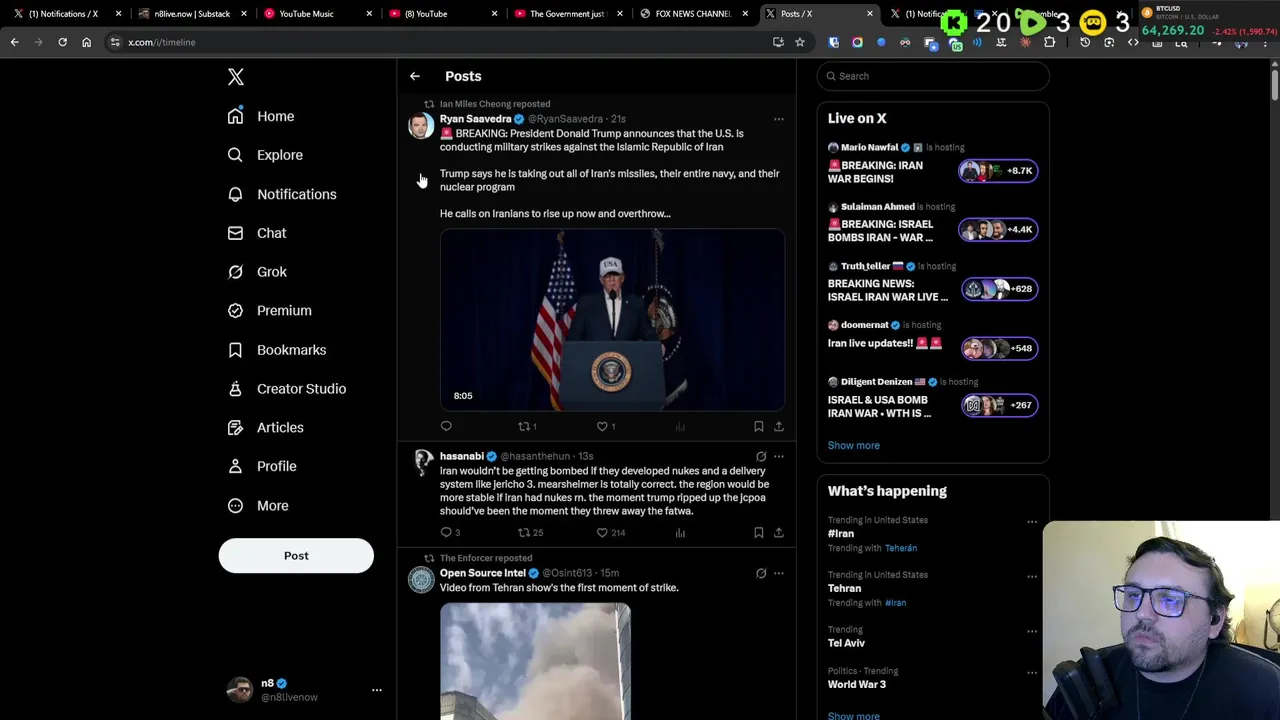Open more options on hasanabi post
The height and width of the screenshot is (720, 1280).
pyautogui.click(x=778, y=456)
